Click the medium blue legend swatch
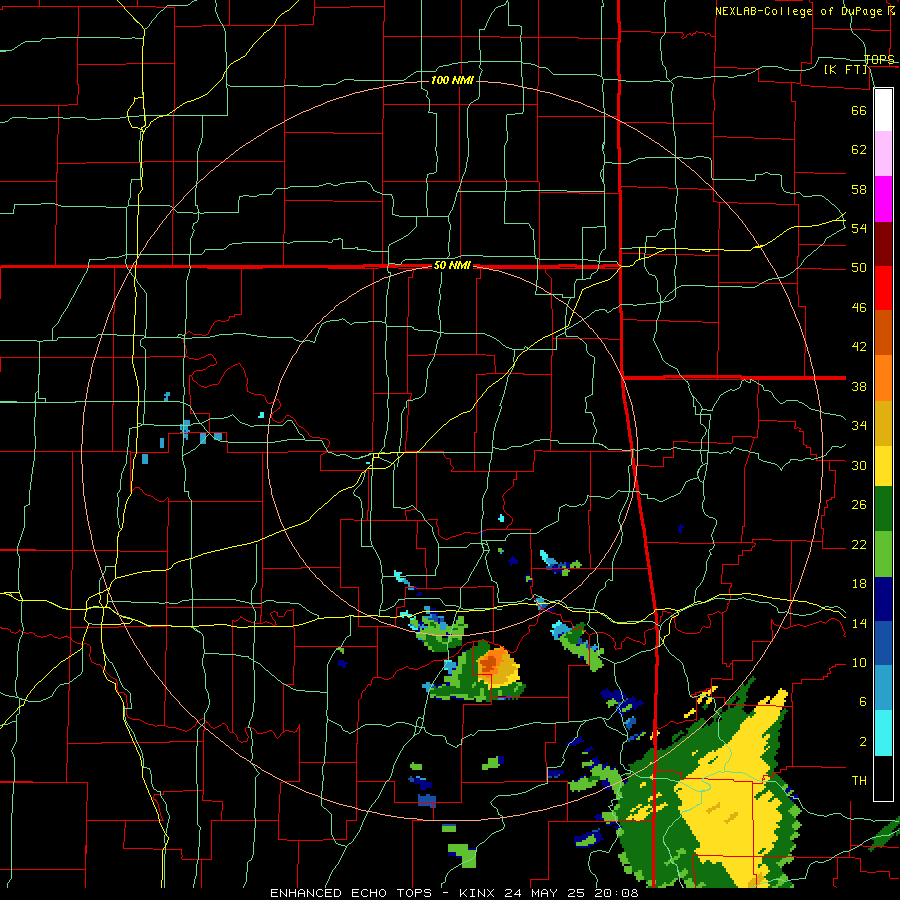The width and height of the screenshot is (900, 900). tap(883, 643)
